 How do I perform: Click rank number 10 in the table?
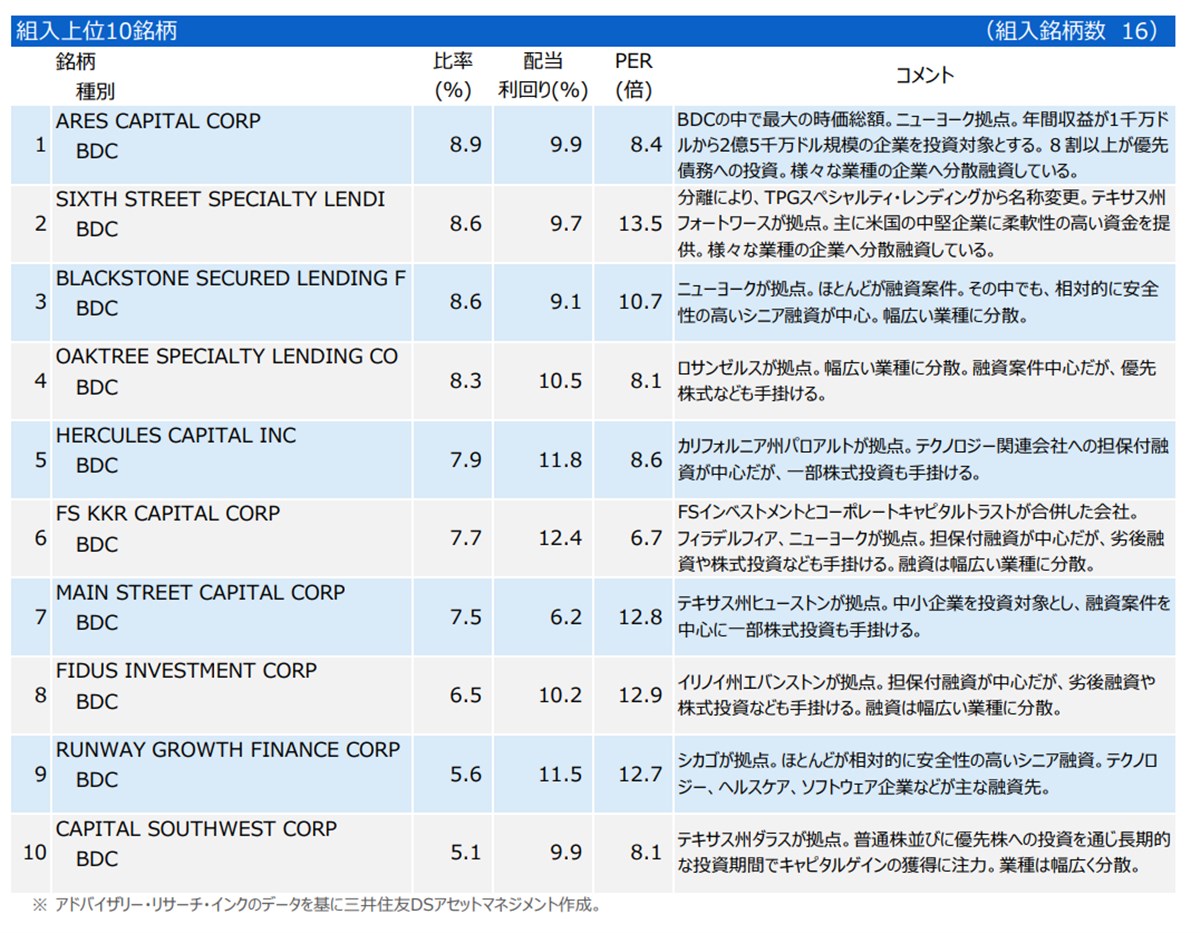35,853
